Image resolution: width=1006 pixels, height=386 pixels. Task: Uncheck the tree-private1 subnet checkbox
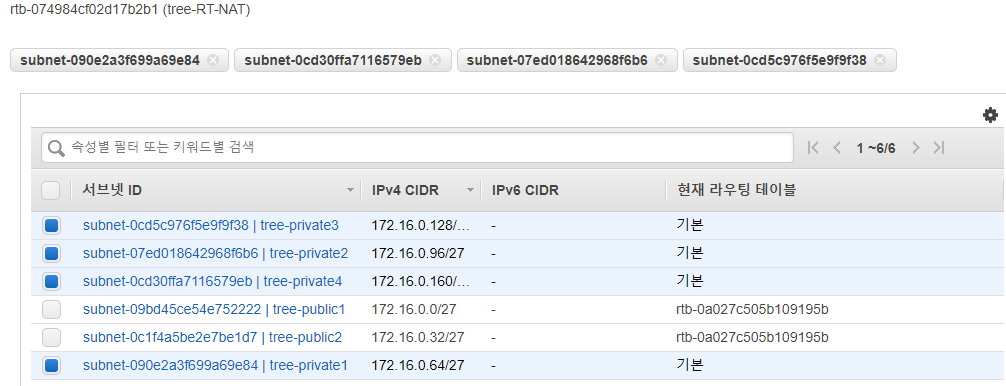(51, 365)
